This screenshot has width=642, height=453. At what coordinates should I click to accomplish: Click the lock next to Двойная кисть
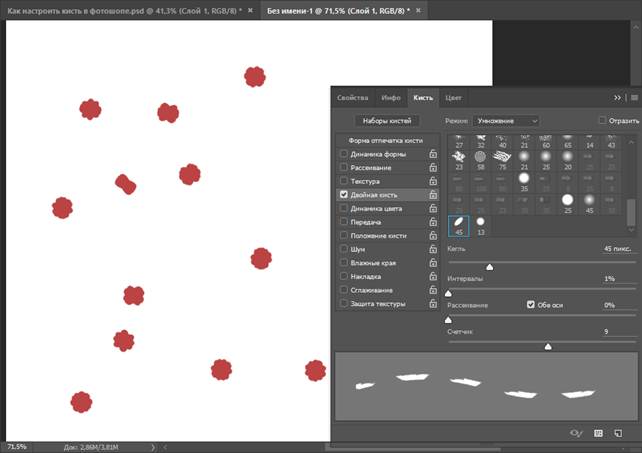[x=433, y=195]
